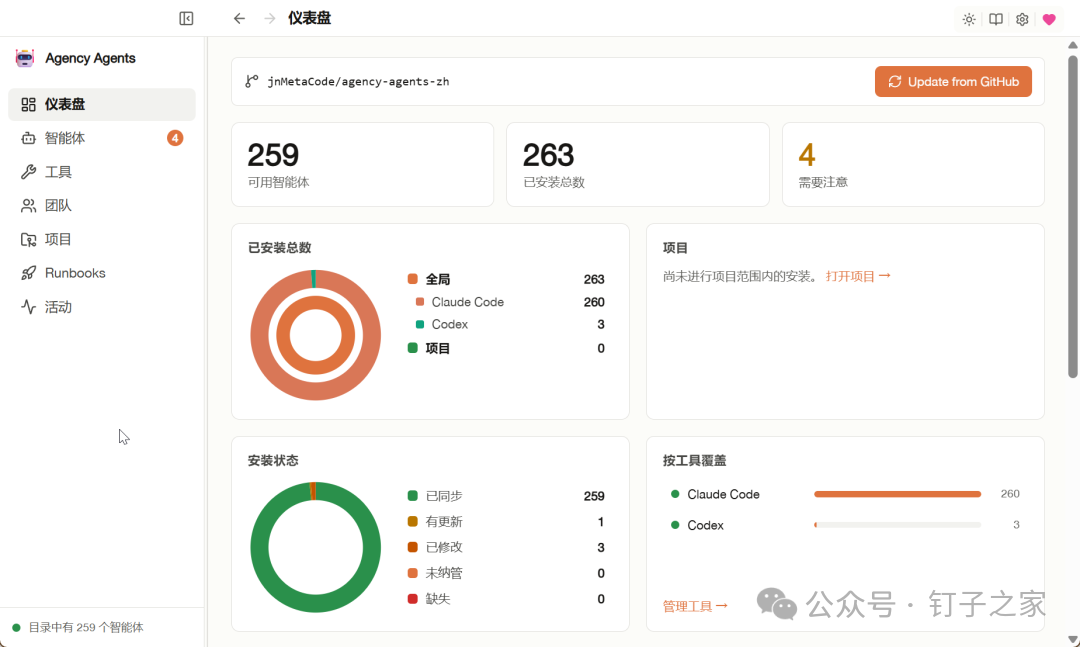The image size is (1080, 647).
Task: Click the Runbooks rocket icon
Action: point(28,274)
